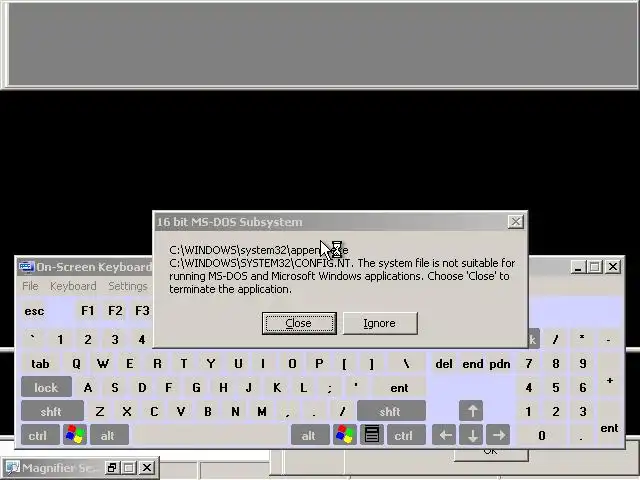Image resolution: width=640 pixels, height=480 pixels.
Task: Toggle the left alt key
Action: (109, 435)
